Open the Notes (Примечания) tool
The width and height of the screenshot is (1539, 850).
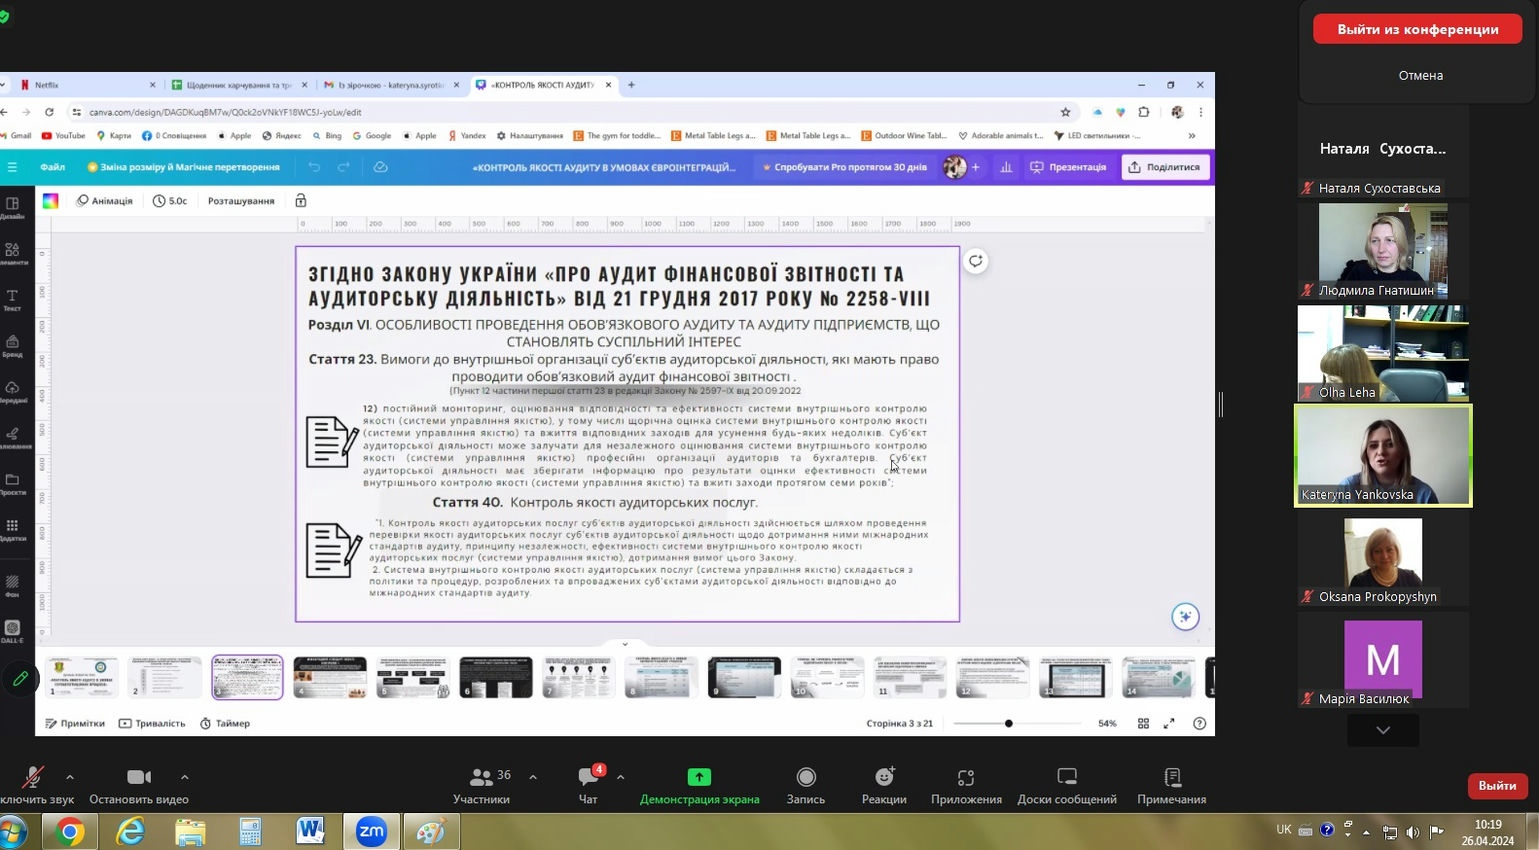pos(1172,778)
